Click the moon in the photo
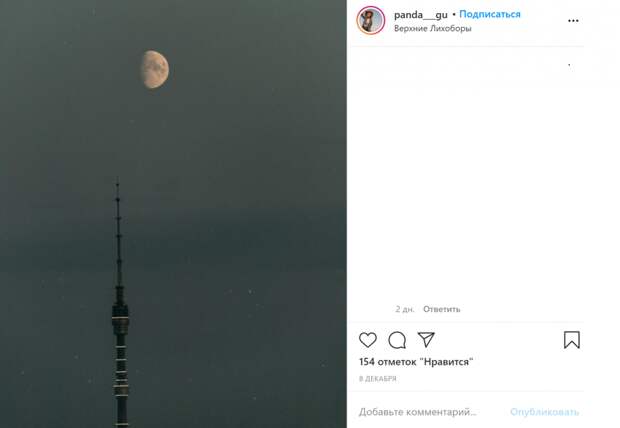The image size is (620, 428). click(155, 69)
